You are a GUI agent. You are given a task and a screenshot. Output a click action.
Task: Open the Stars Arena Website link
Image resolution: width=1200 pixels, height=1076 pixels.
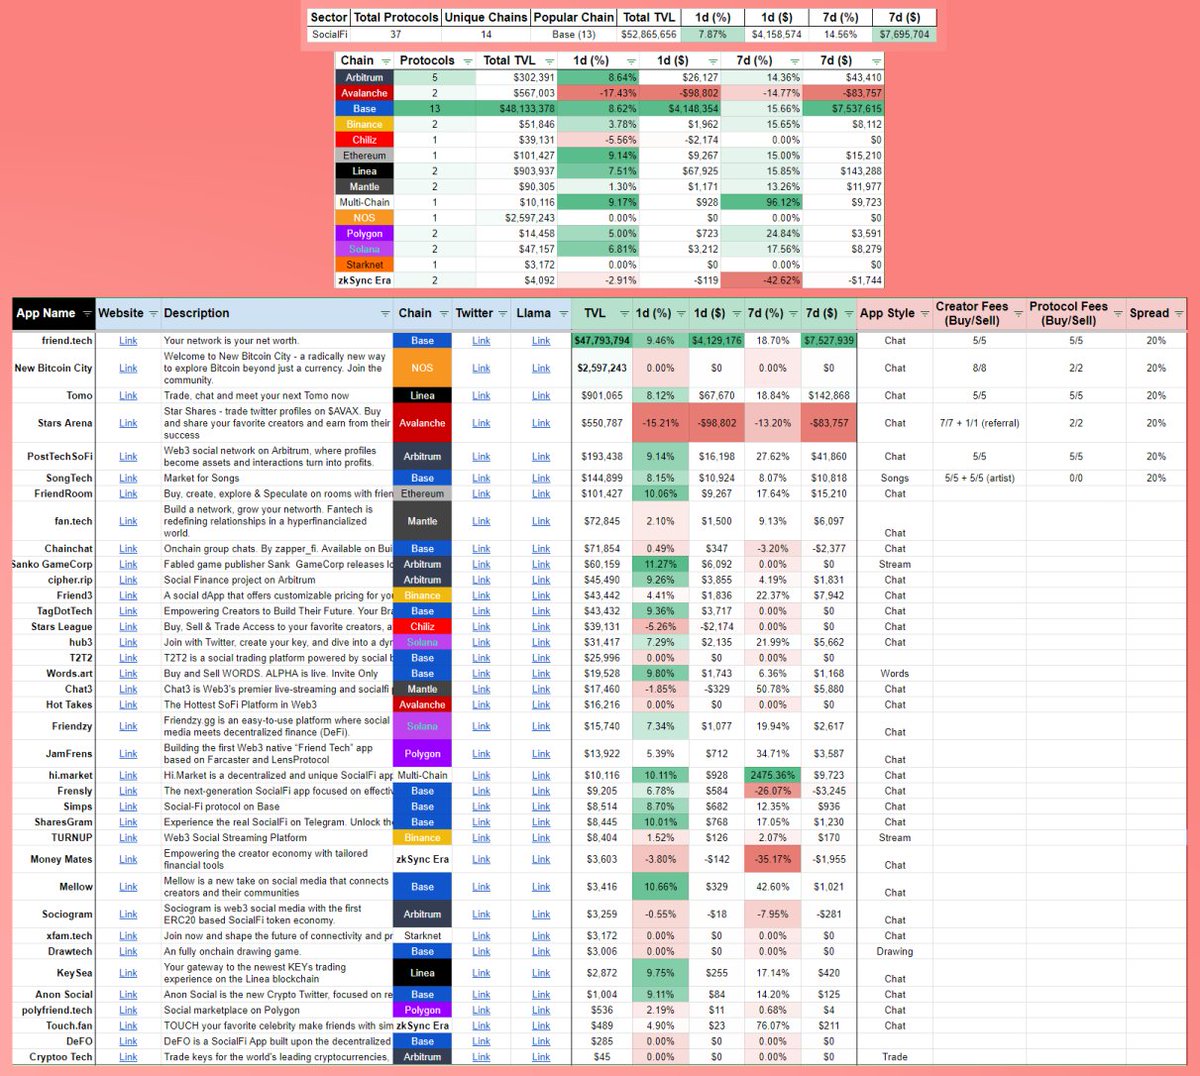(x=128, y=423)
